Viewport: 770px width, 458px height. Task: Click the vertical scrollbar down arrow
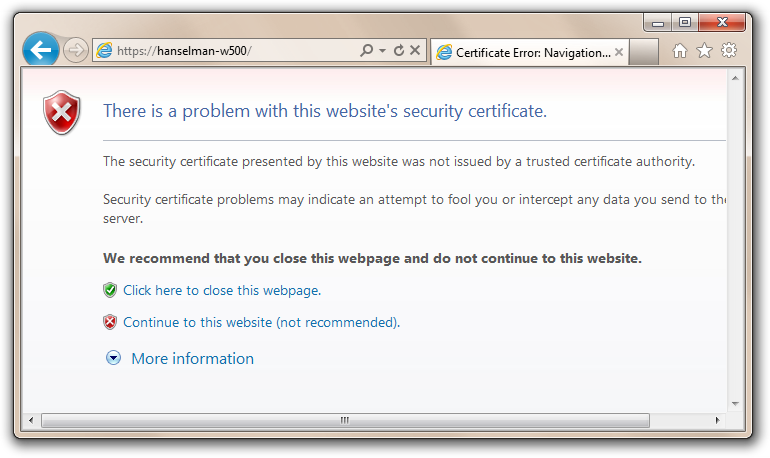736,404
